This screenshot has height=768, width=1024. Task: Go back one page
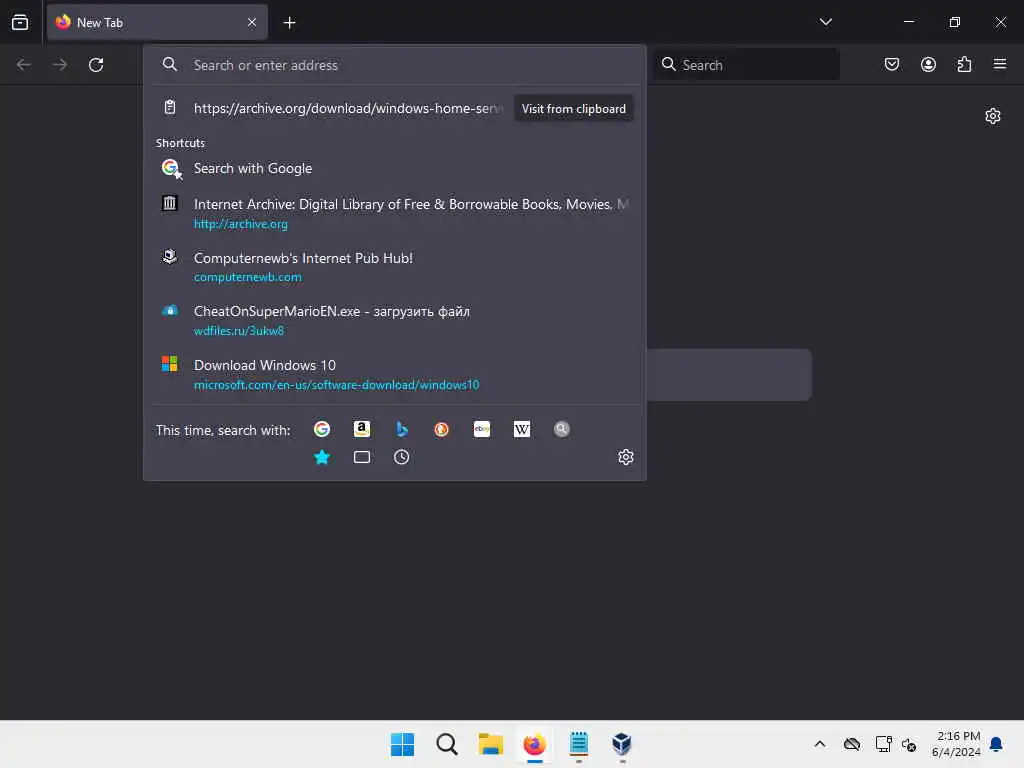(24, 65)
